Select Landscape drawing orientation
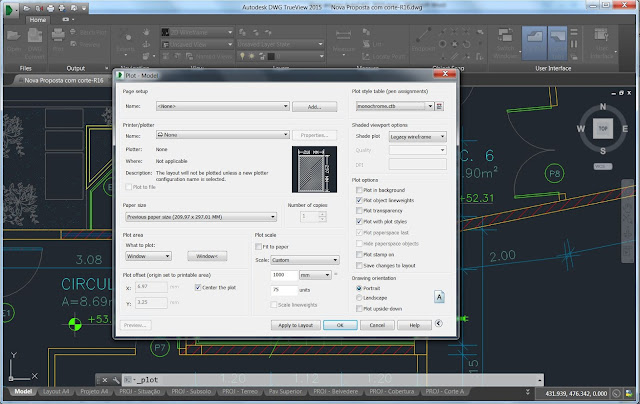The height and width of the screenshot is (404, 640). pos(359,296)
